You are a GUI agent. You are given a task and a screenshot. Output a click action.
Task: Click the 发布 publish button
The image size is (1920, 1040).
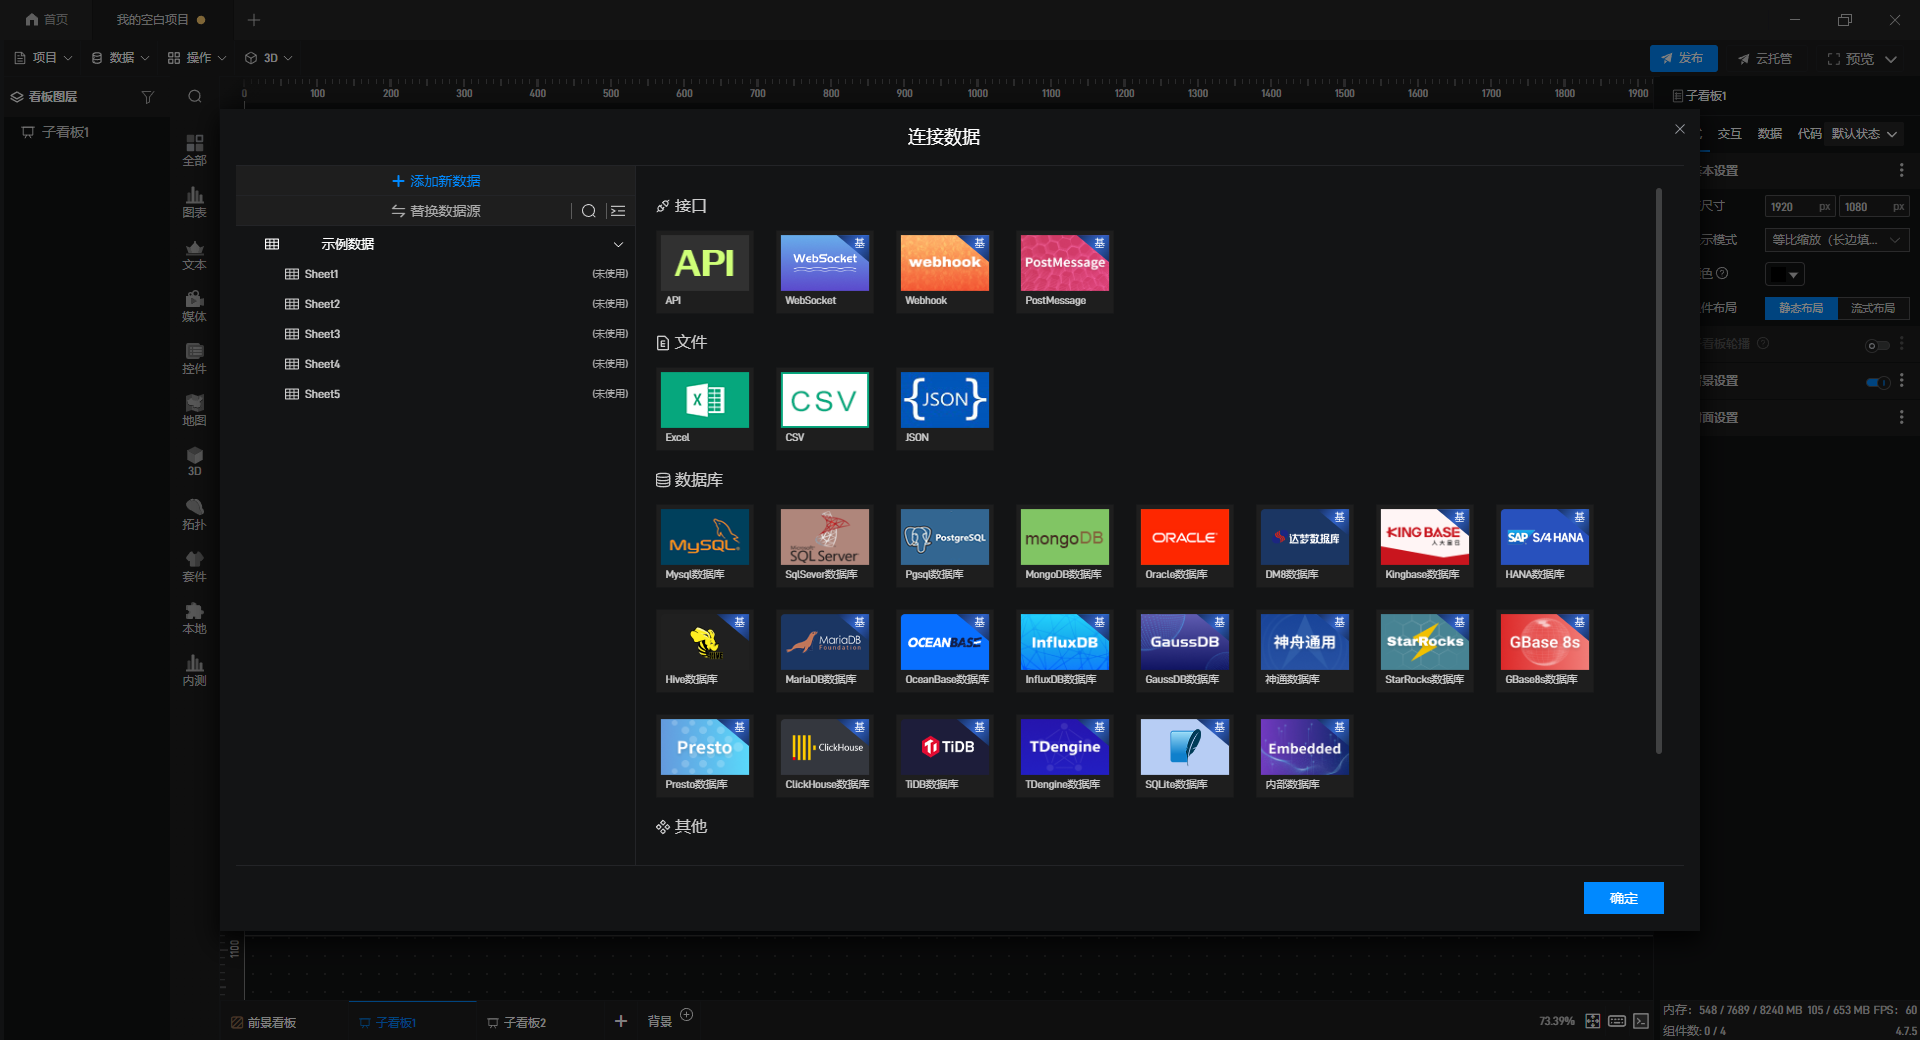1684,58
